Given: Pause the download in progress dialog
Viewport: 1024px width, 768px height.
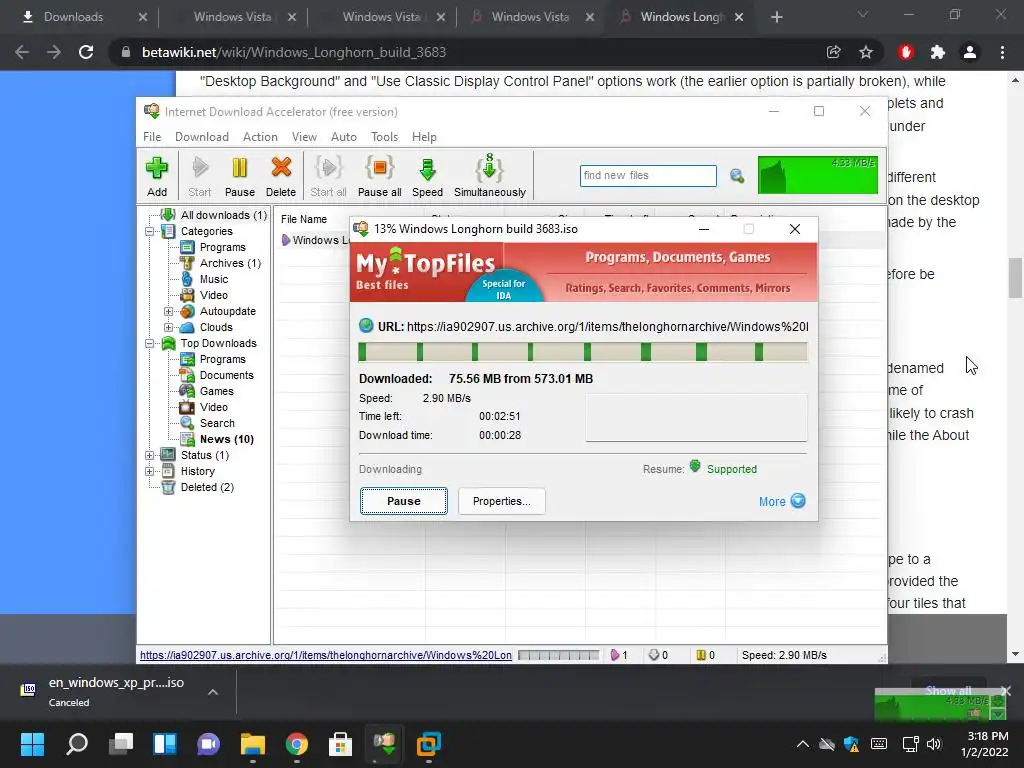Looking at the screenshot, I should 404,501.
